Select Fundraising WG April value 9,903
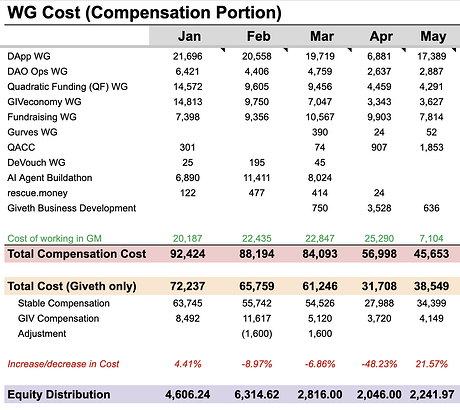 click(379, 117)
